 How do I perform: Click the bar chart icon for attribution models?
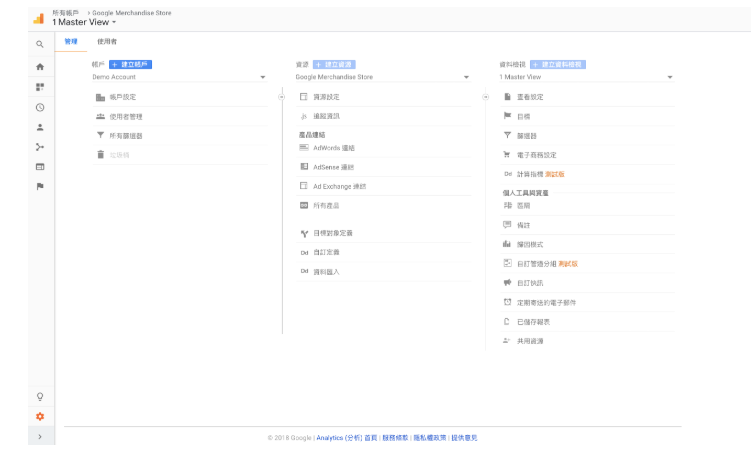tap(507, 244)
